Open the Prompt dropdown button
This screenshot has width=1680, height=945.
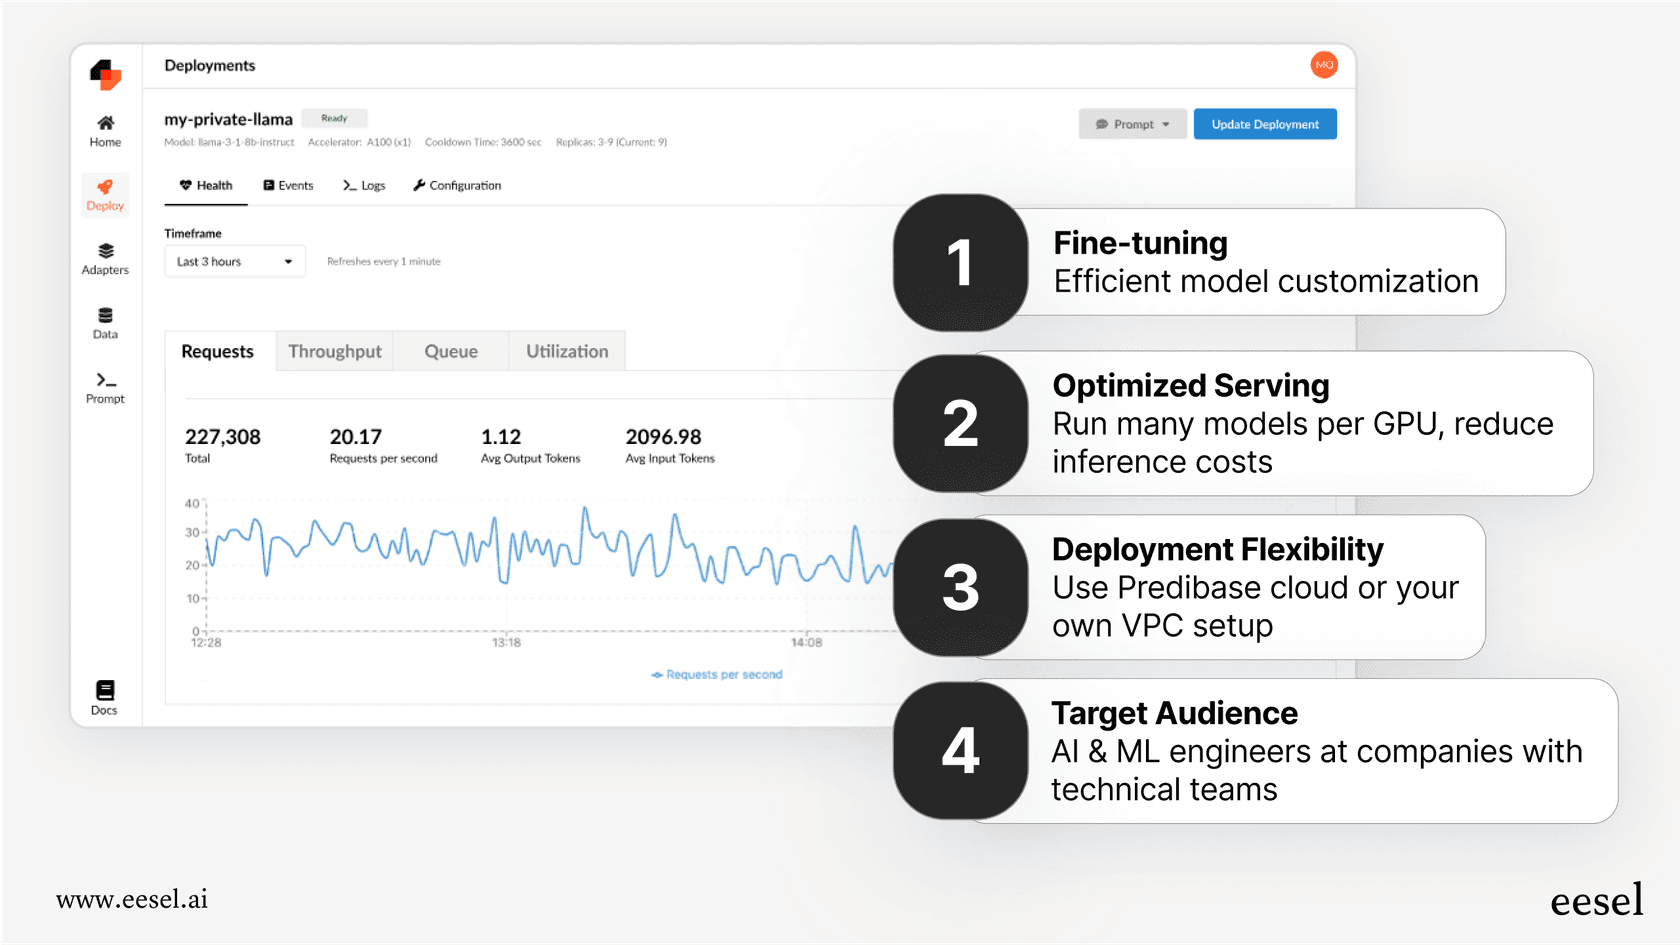pos(1132,124)
